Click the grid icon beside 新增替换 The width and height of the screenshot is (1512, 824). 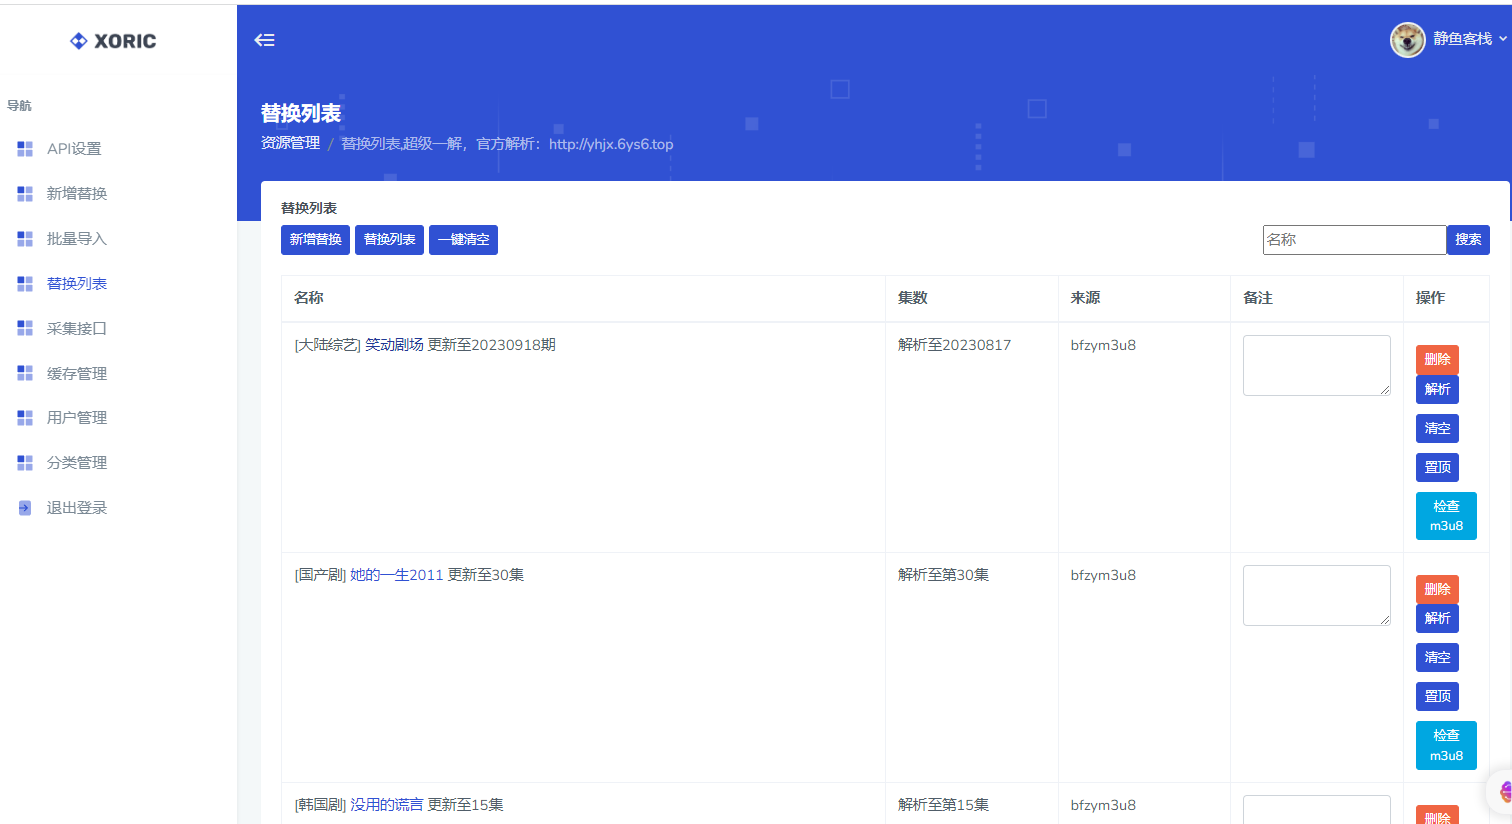pos(25,194)
